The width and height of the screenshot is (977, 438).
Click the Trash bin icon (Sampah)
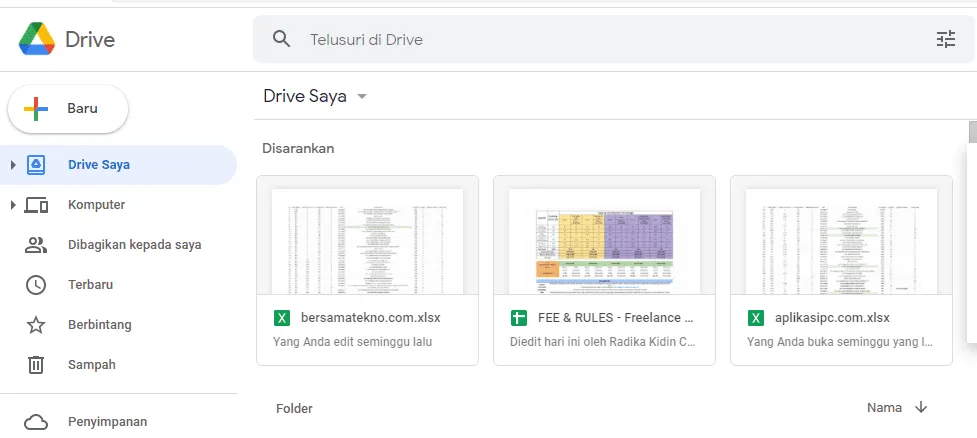[36, 364]
